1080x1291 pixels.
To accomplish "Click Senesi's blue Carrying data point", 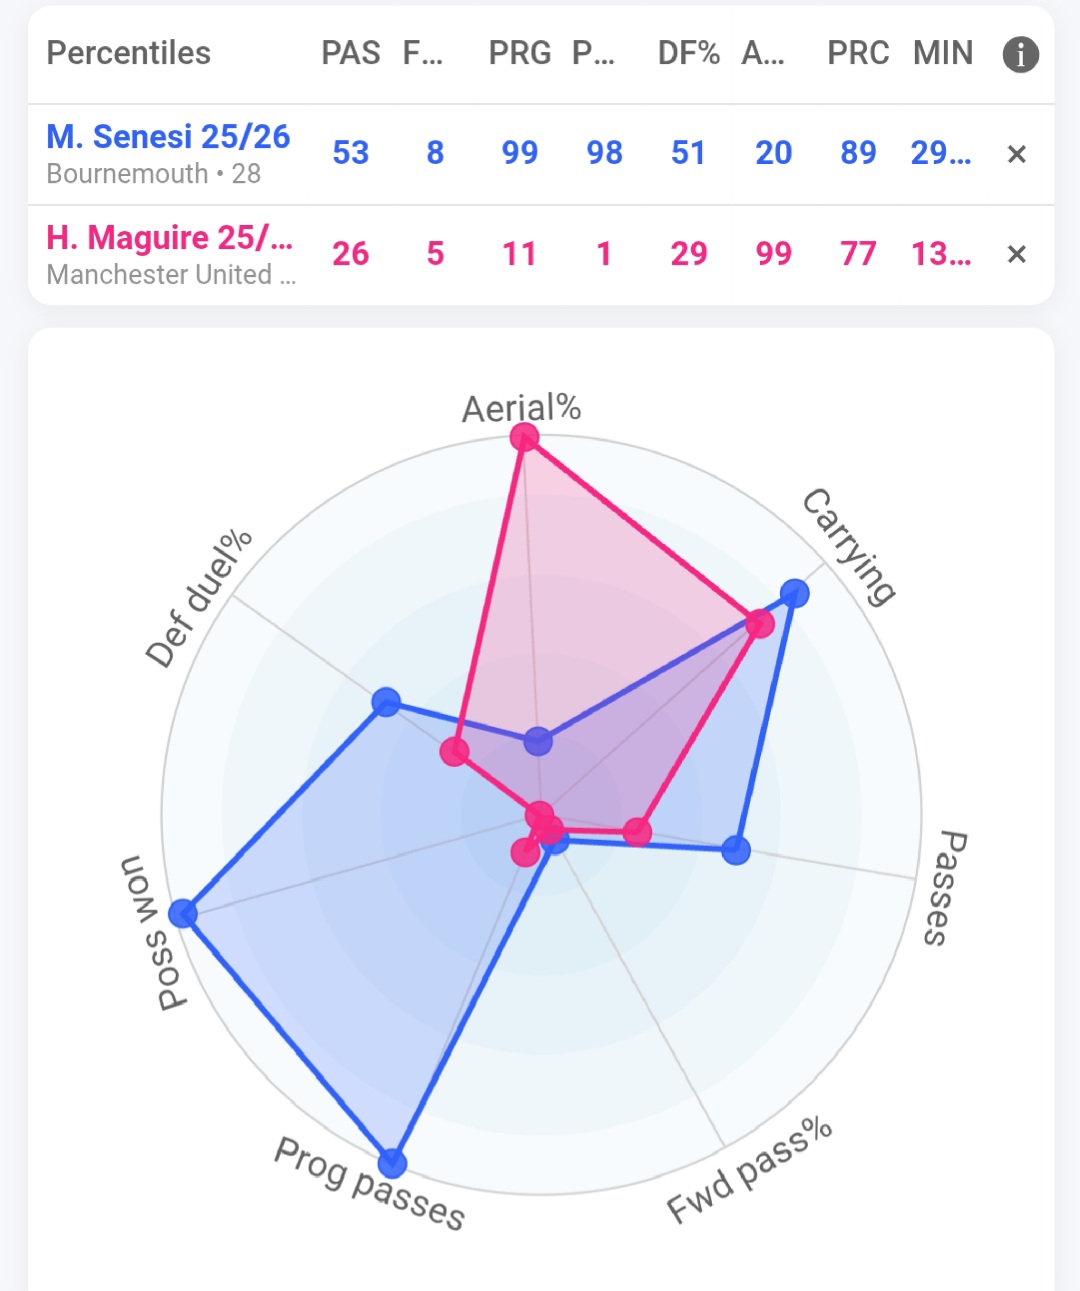I will [x=794, y=593].
